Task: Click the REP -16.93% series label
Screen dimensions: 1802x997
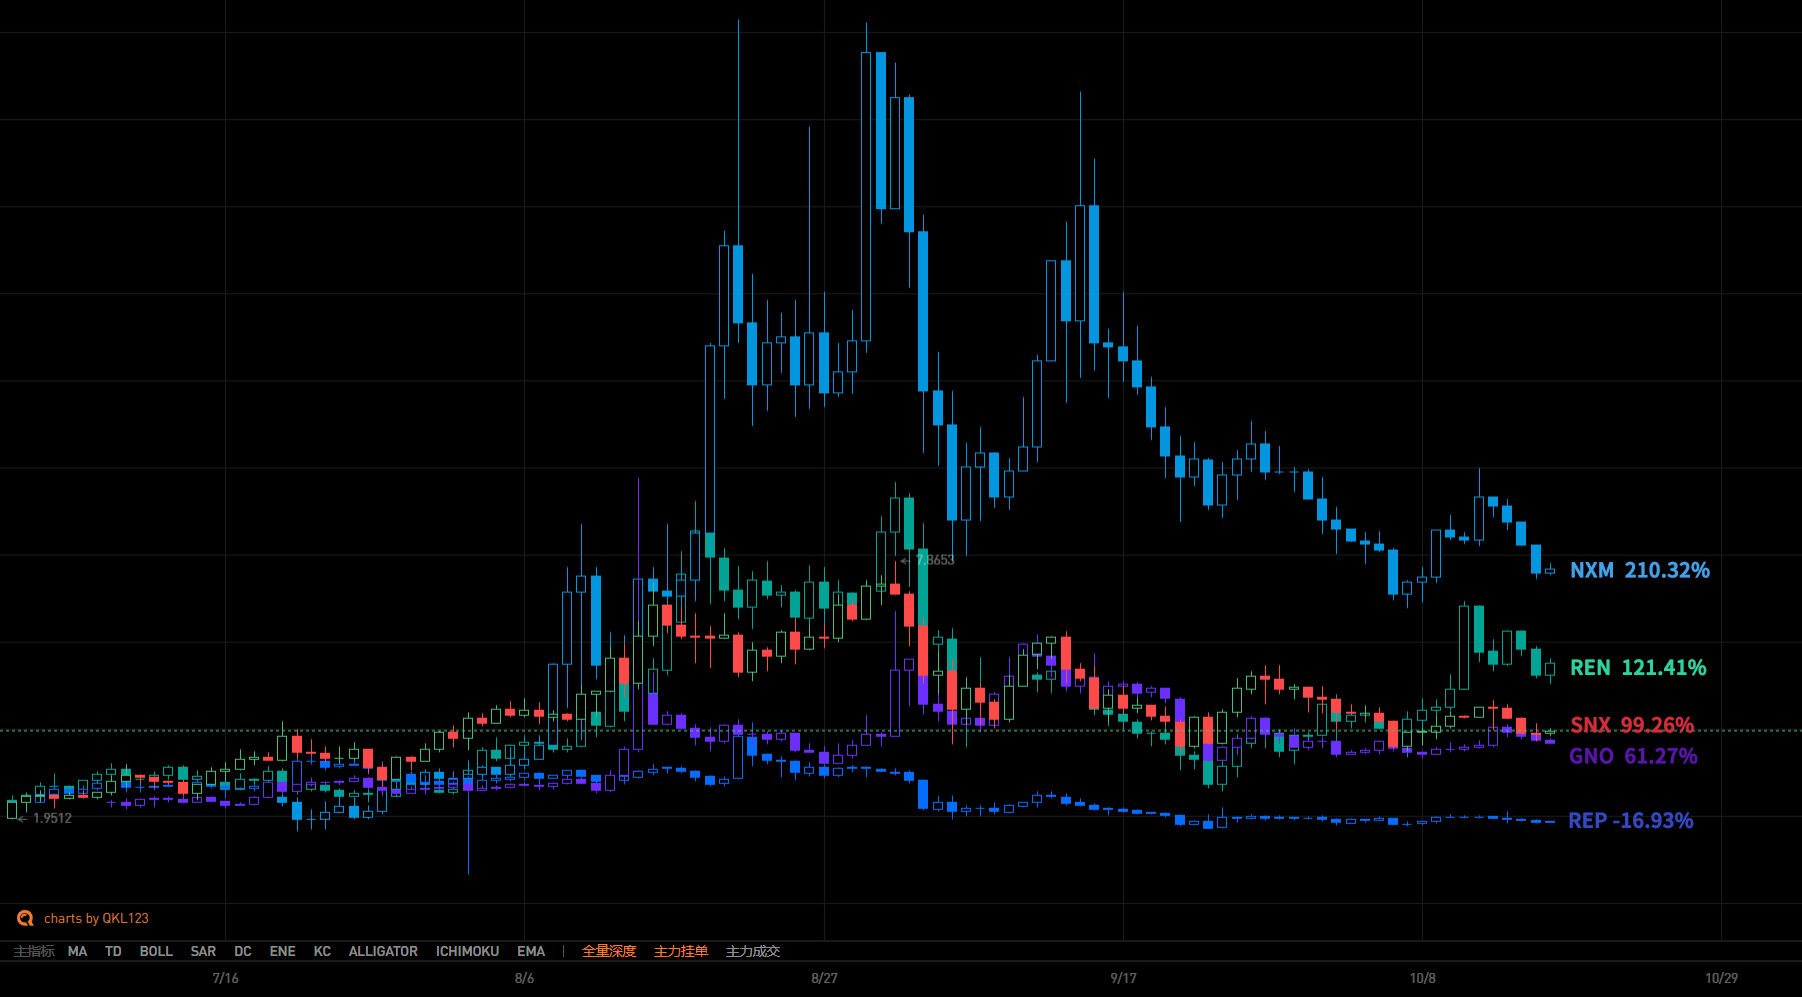Action: (x=1630, y=820)
